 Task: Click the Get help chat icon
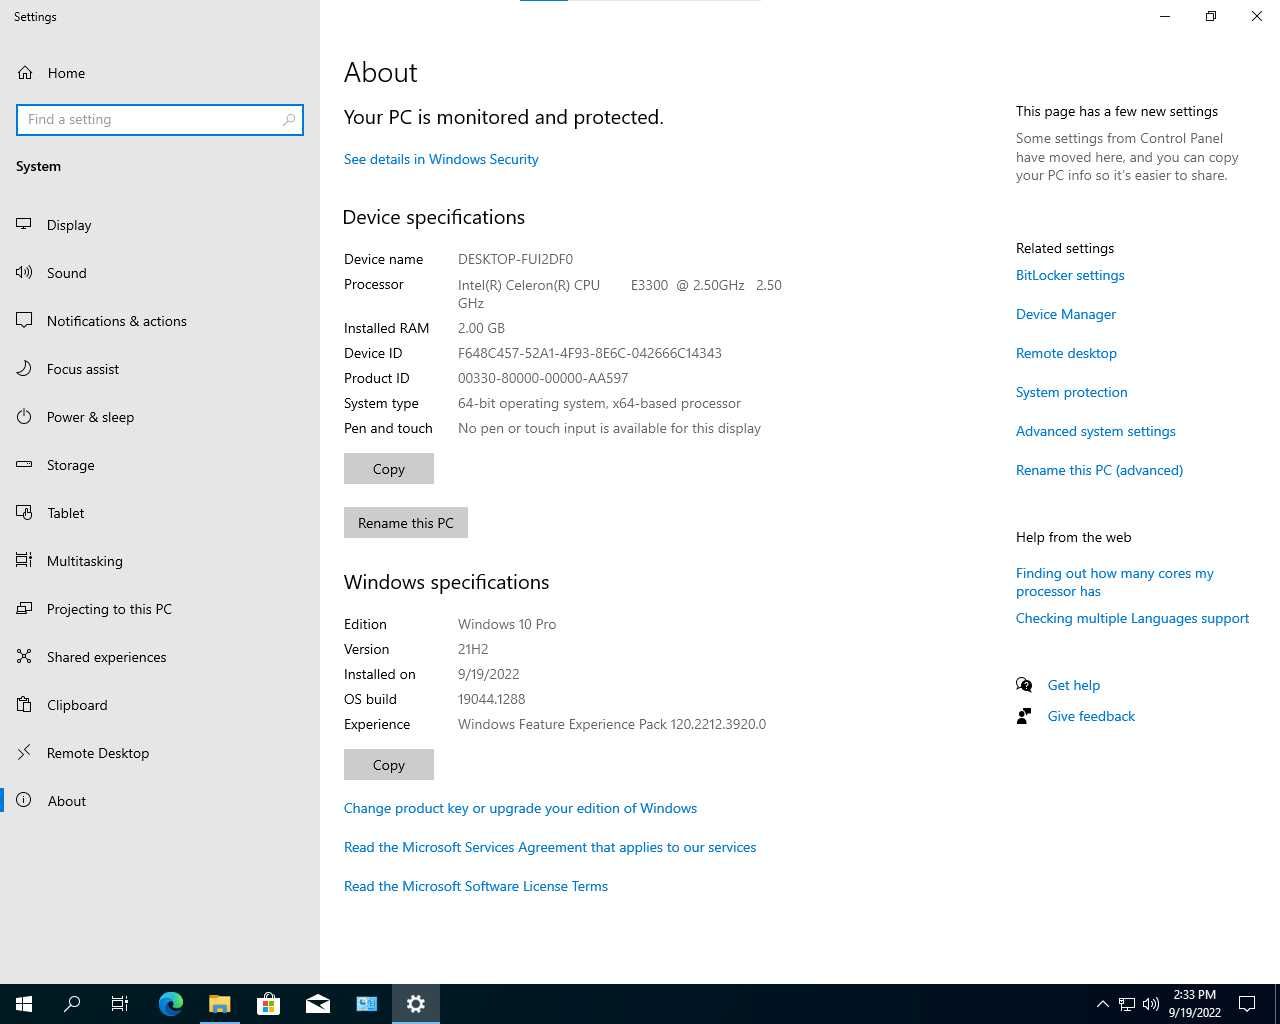[1024, 685]
